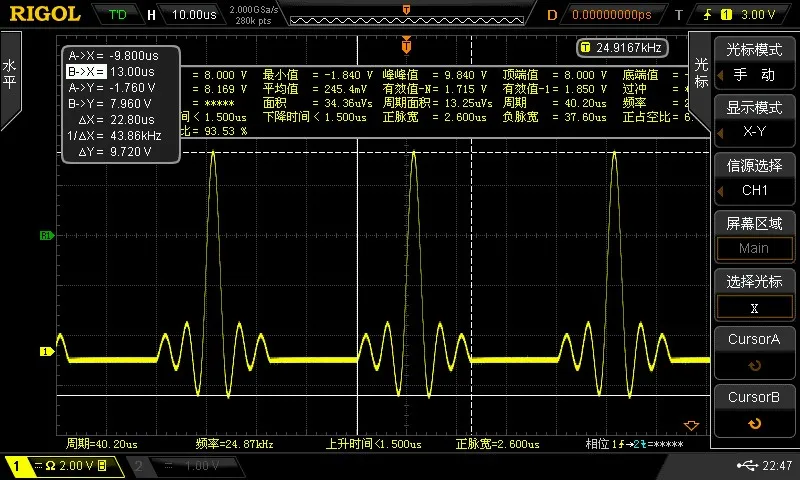This screenshot has width=800, height=480.
Task: Click the channel 1 bandwidth limit B icon
Action: coord(101,466)
